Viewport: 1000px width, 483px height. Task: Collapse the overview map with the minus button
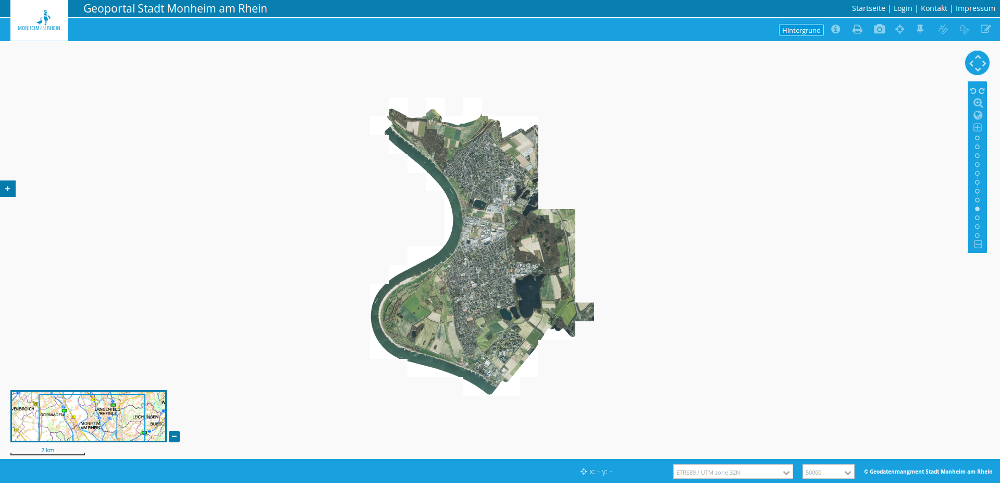(174, 436)
